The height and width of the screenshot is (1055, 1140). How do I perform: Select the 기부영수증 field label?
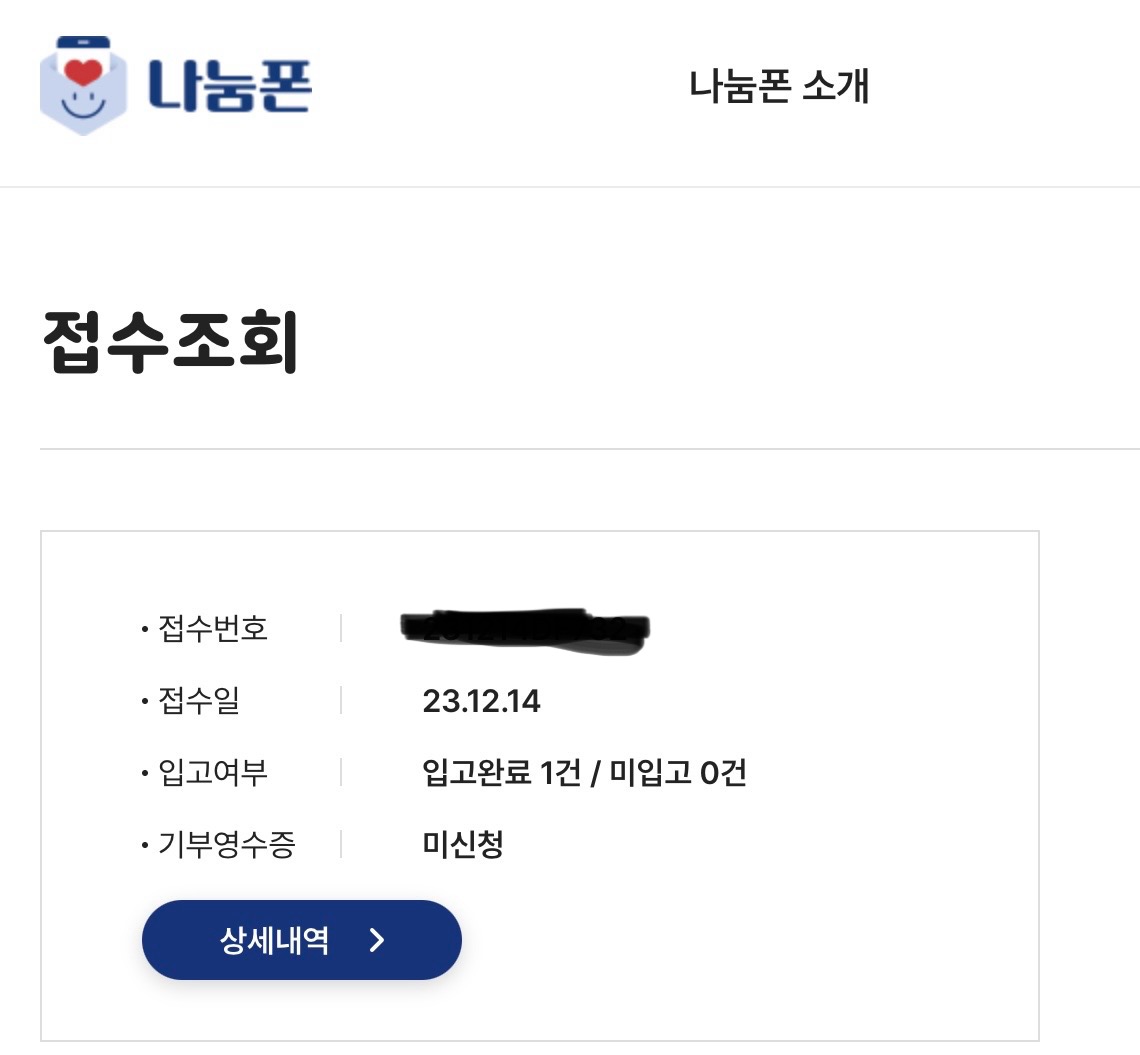pos(226,845)
